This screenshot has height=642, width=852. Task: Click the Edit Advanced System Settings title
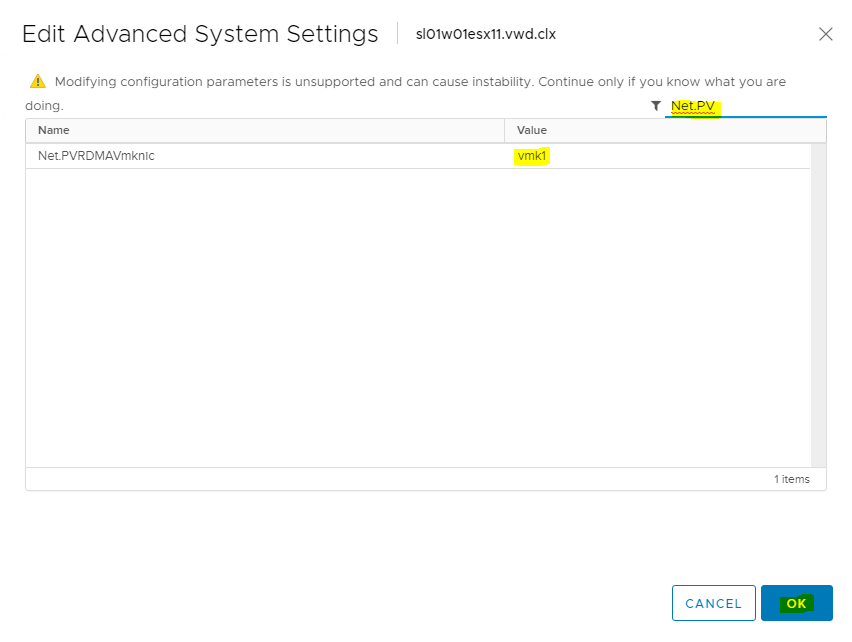200,34
